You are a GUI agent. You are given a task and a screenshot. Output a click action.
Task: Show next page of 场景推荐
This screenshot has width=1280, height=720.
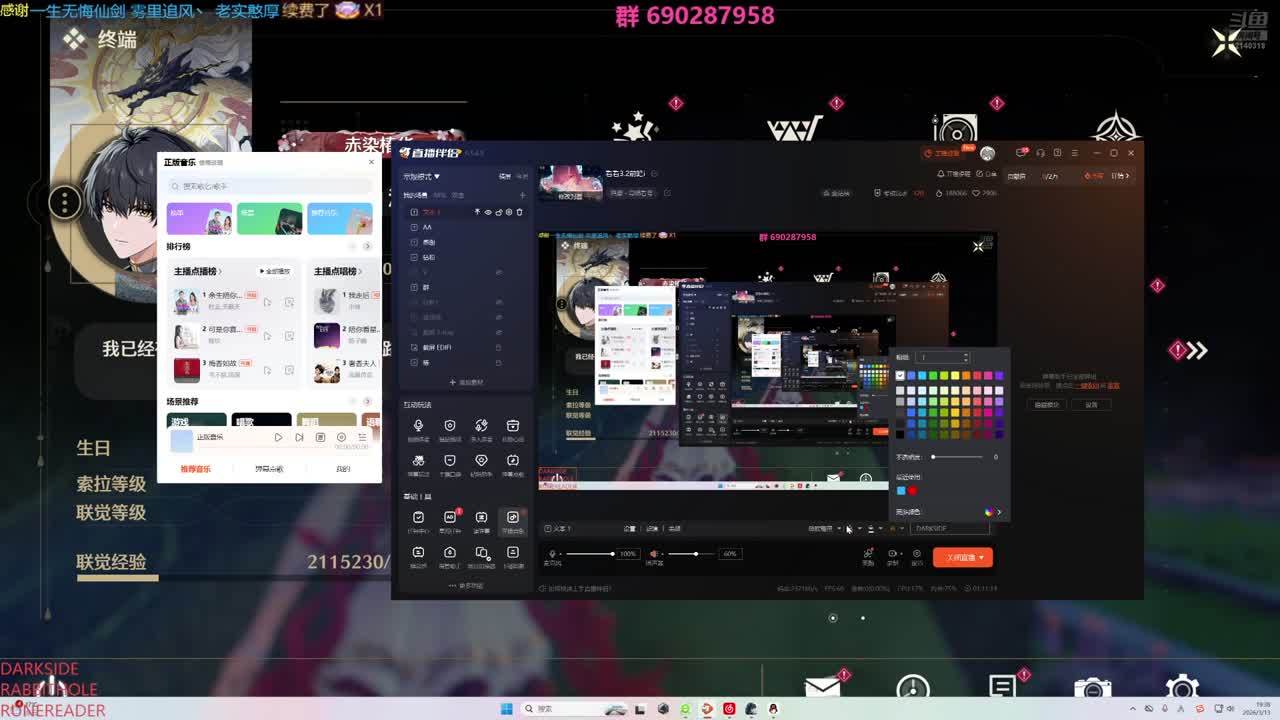367,402
